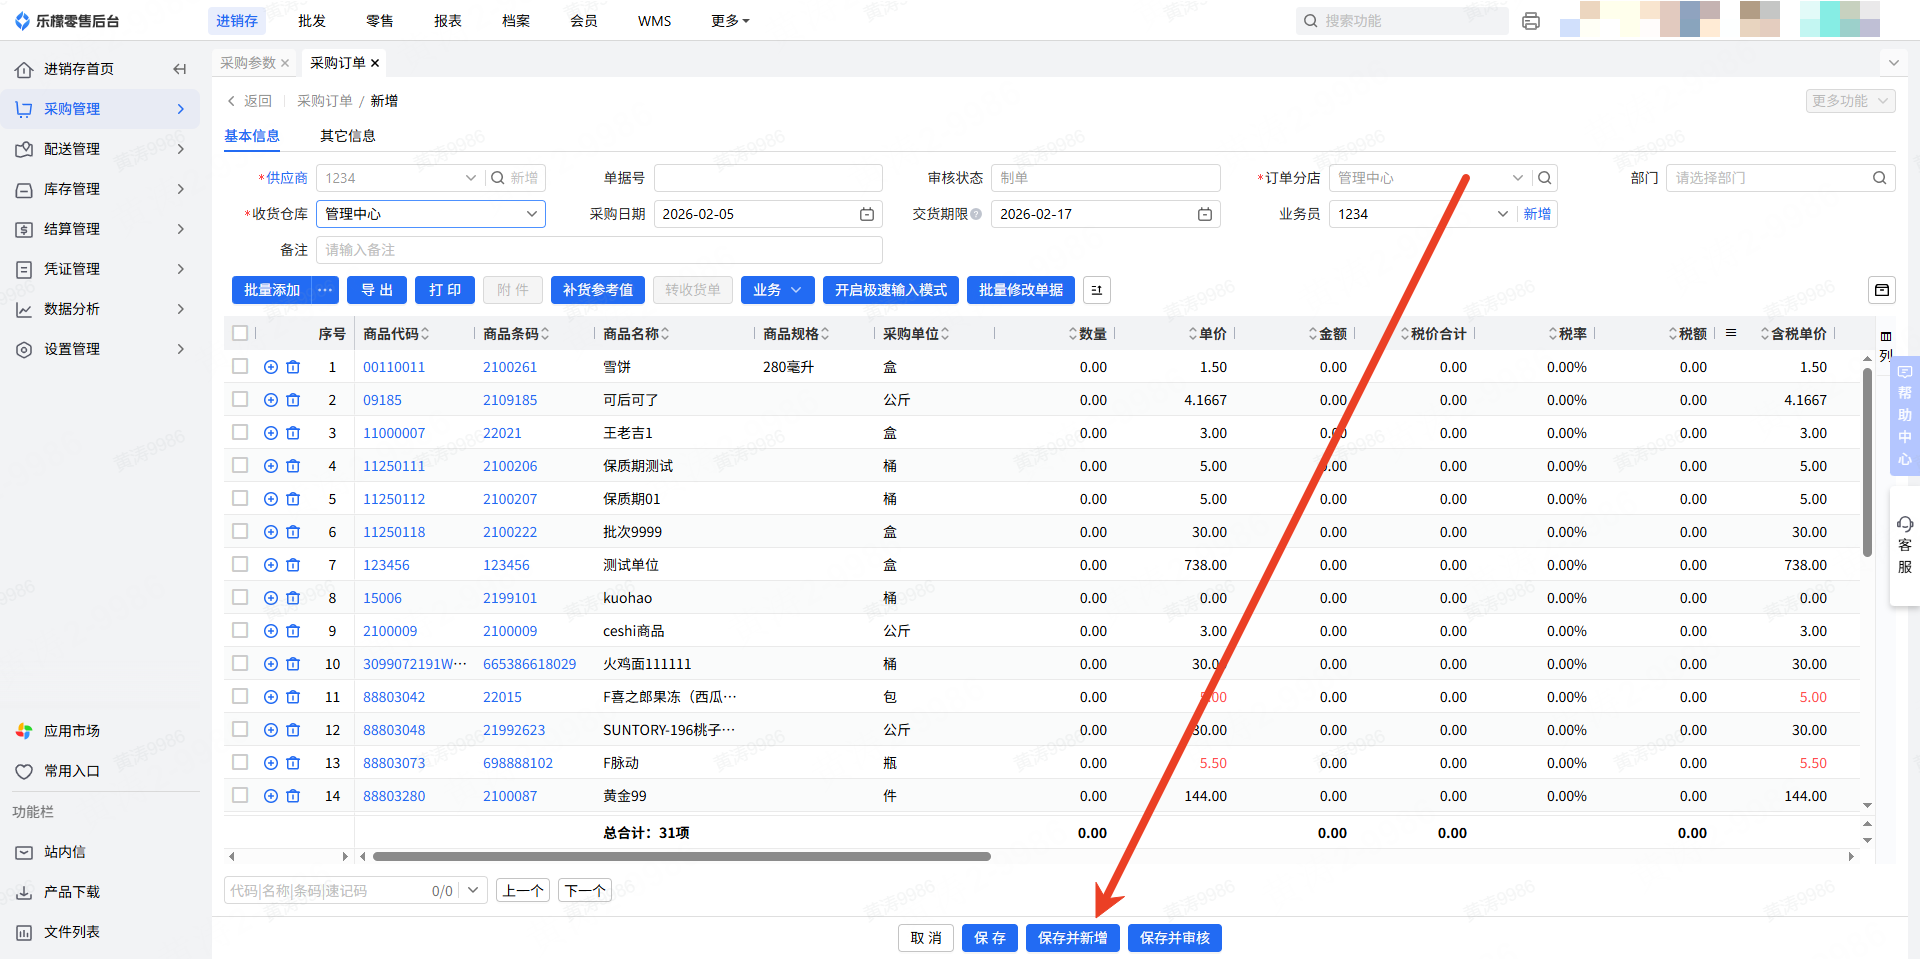The width and height of the screenshot is (1920, 959).
Task: Switch to the 其它信息 tab
Action: (347, 136)
